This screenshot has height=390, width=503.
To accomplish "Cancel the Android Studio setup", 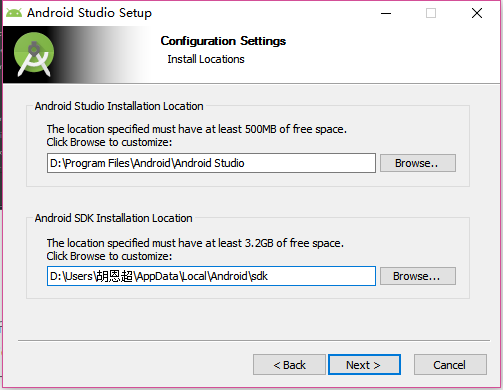I will pyautogui.click(x=450, y=365).
